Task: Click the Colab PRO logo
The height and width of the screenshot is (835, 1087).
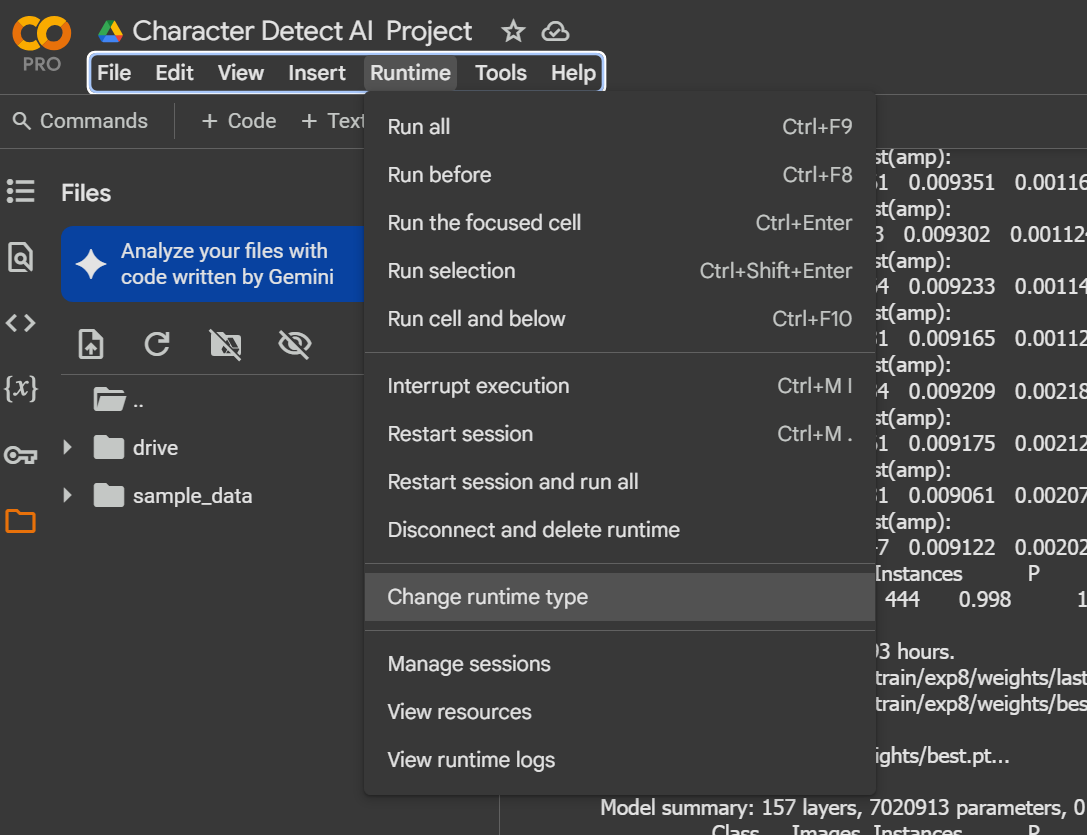Action: [x=42, y=42]
